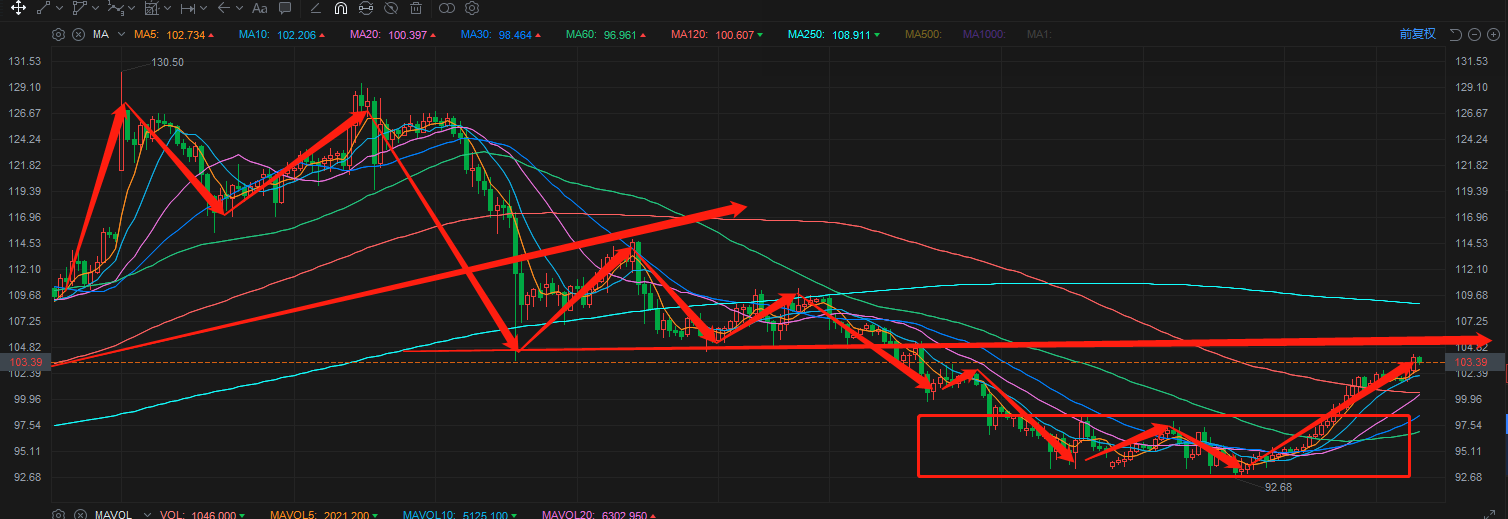The width and height of the screenshot is (1508, 519).
Task: Expand the measurement tool dropdown arrow
Action: [168, 8]
